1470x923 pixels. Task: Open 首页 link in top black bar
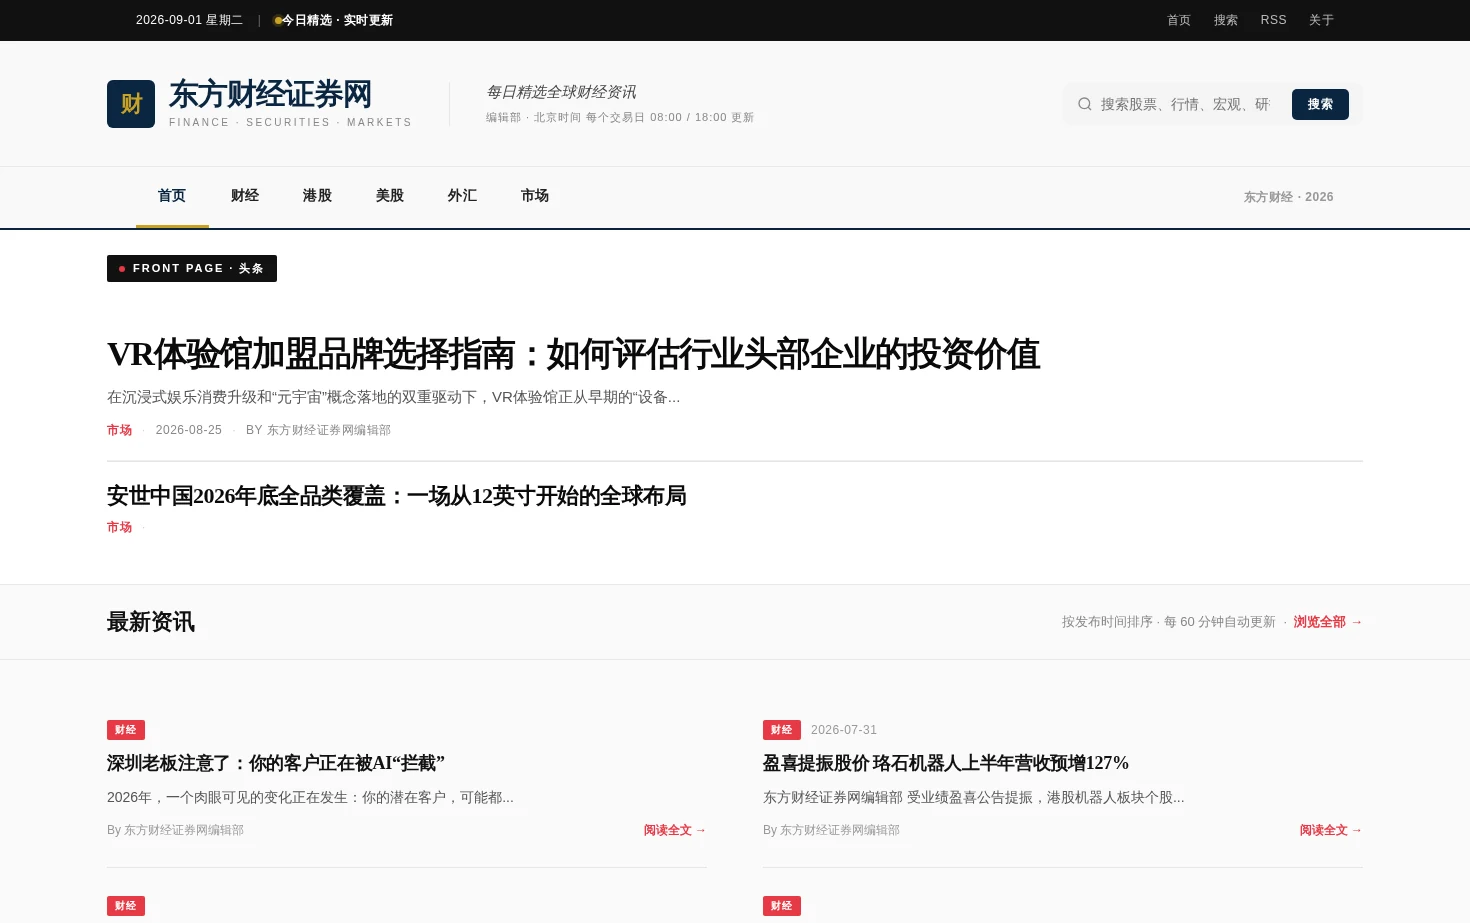click(1179, 20)
